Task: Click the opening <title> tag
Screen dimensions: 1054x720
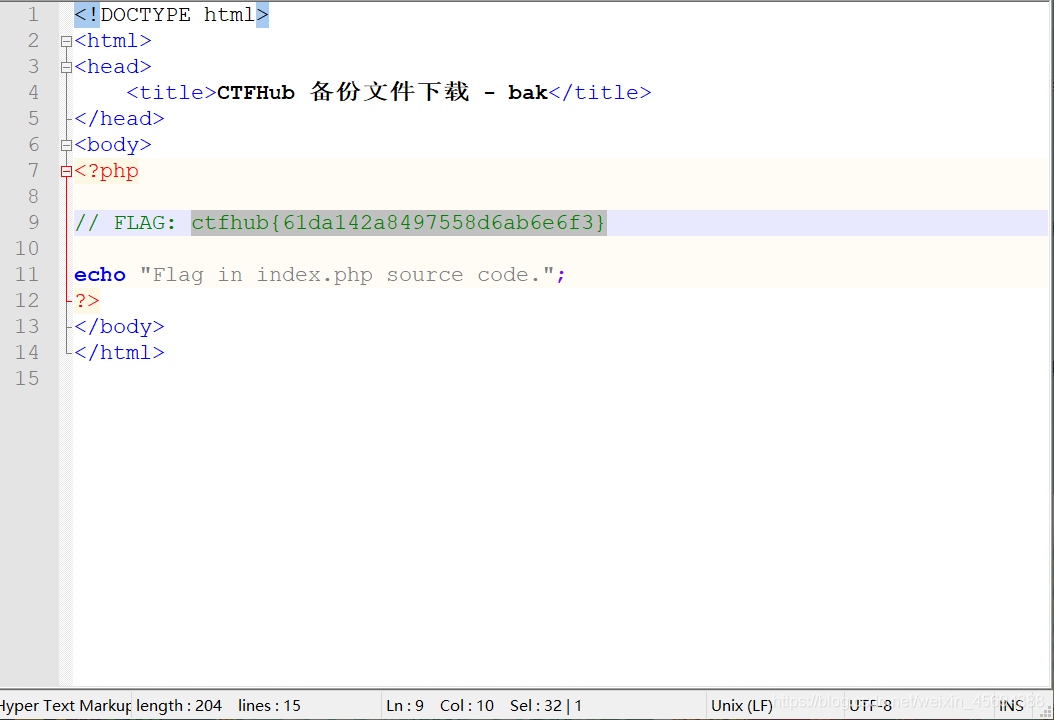Action: coord(171,93)
